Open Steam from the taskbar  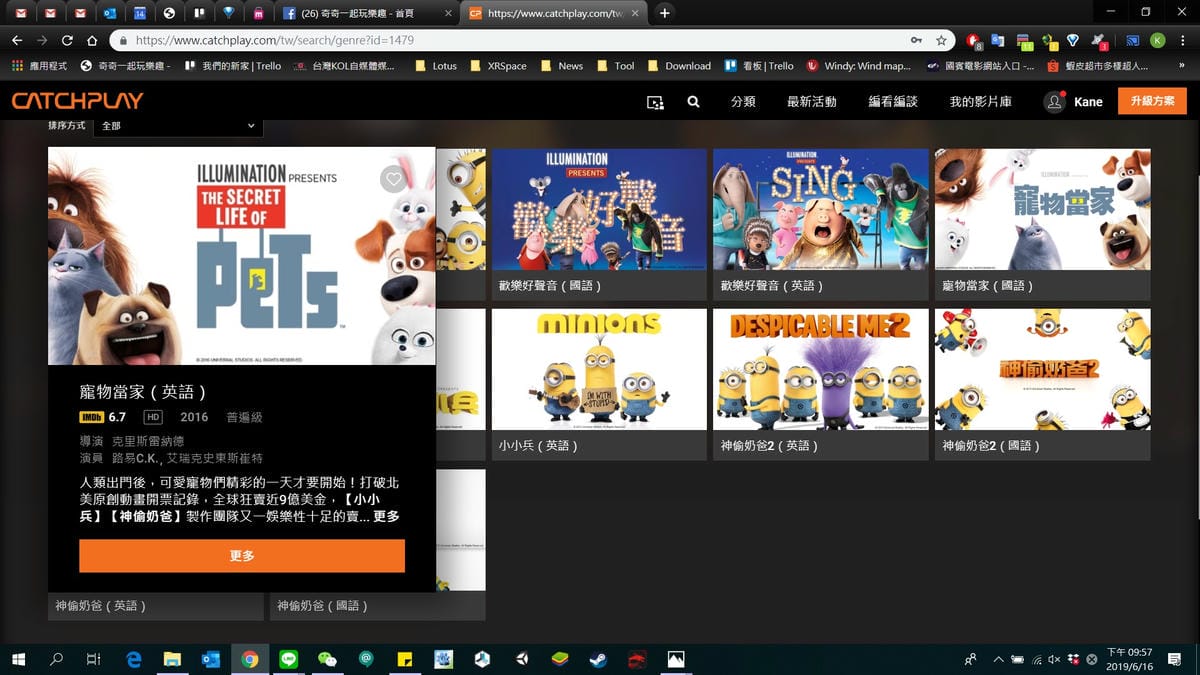click(x=598, y=660)
